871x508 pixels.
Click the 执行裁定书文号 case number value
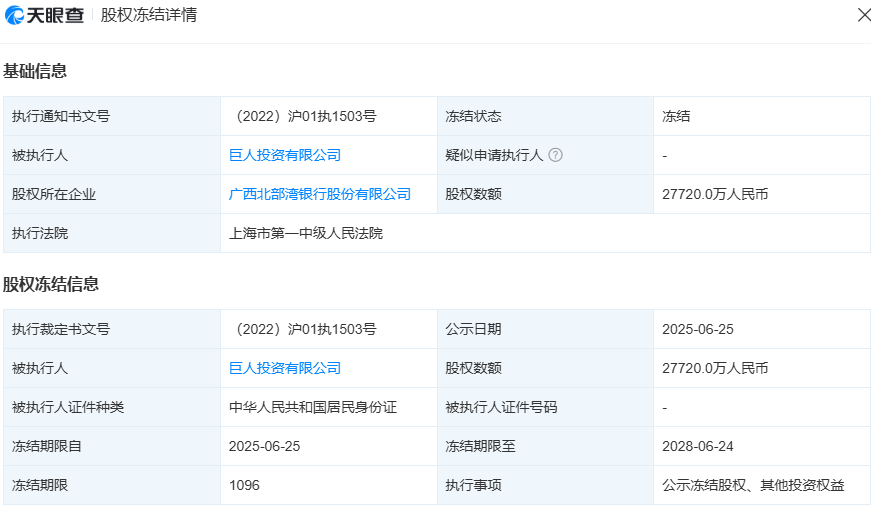[304, 329]
